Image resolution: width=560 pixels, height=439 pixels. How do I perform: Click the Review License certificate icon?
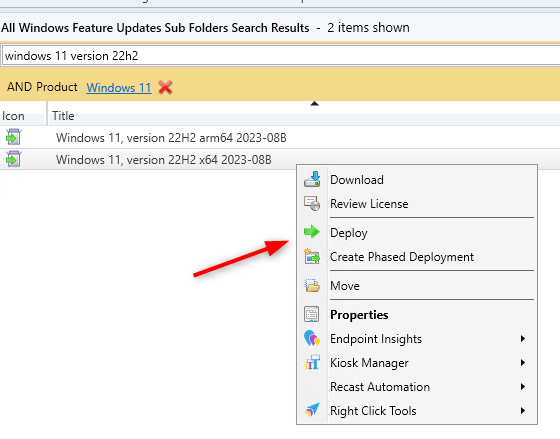312,204
